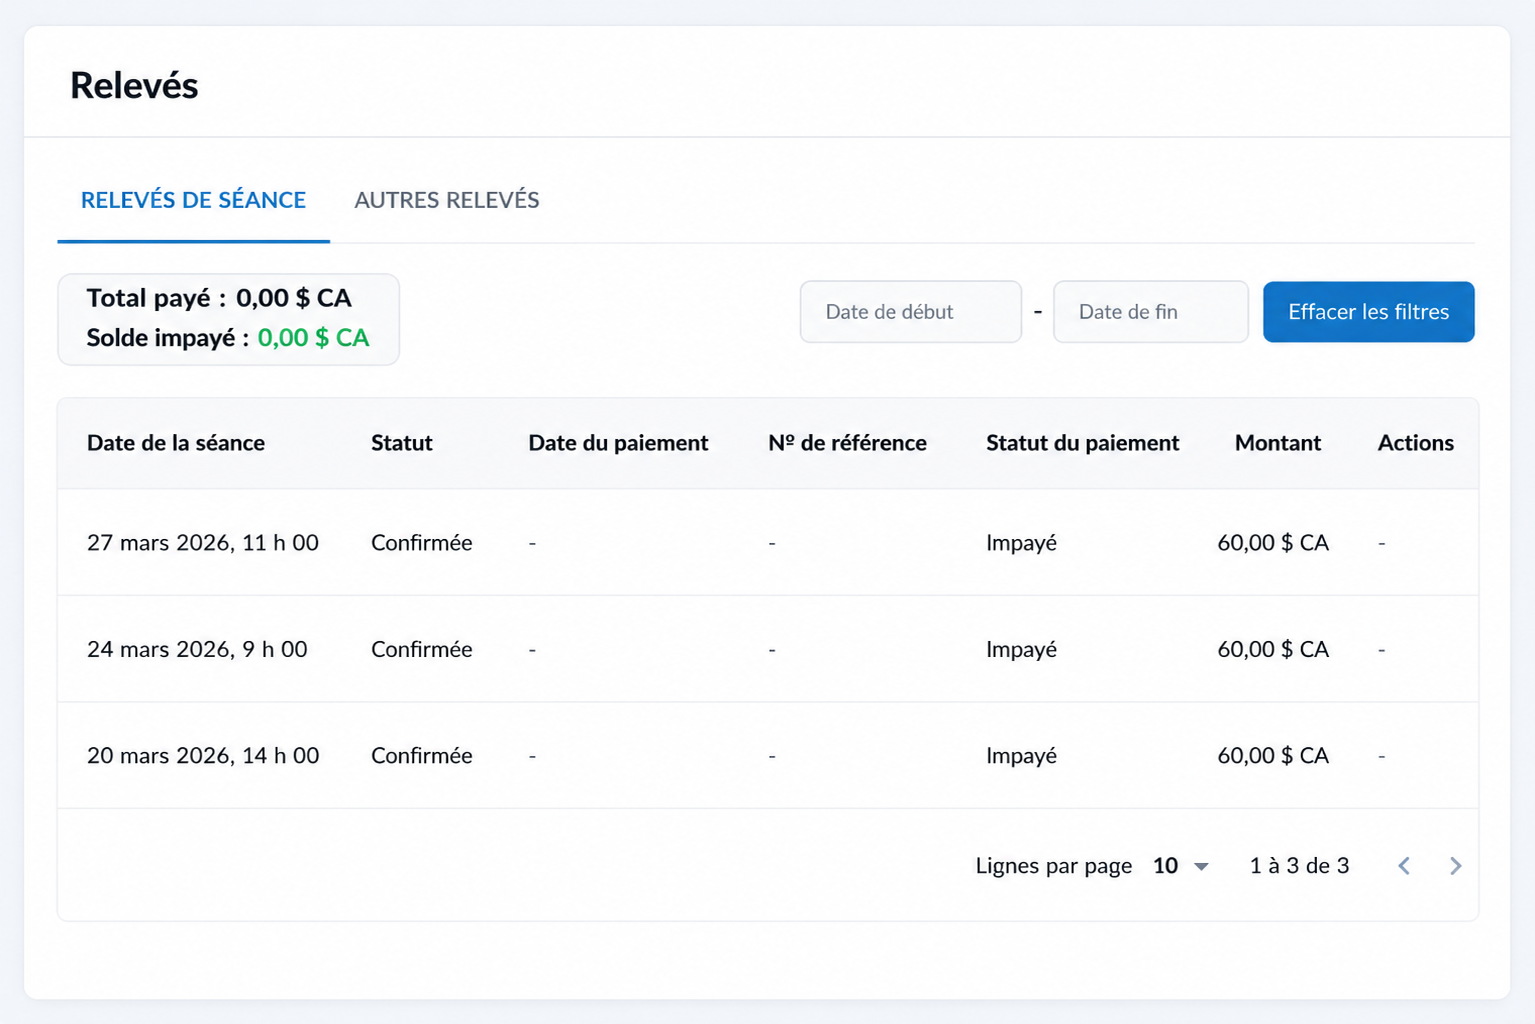Open the Lignes par page dropdown
The image size is (1535, 1024).
pyautogui.click(x=1181, y=866)
